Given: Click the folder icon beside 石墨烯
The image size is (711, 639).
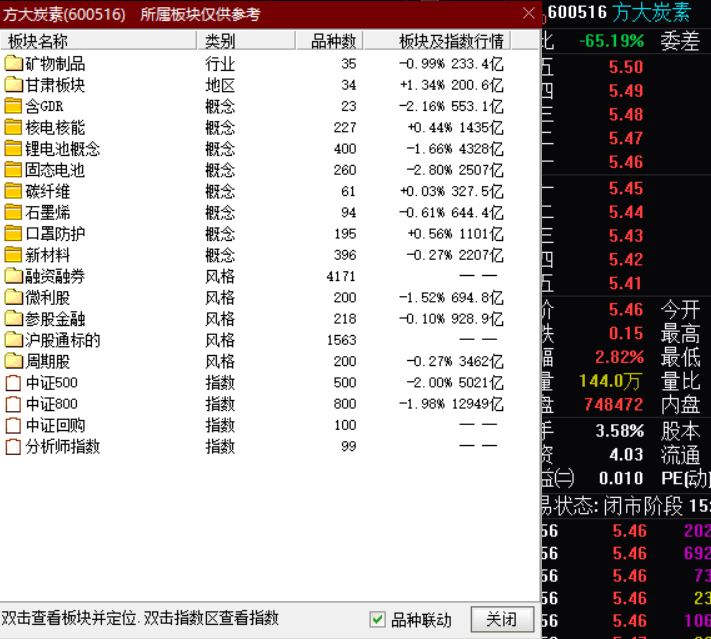Looking at the screenshot, I should pos(14,213).
